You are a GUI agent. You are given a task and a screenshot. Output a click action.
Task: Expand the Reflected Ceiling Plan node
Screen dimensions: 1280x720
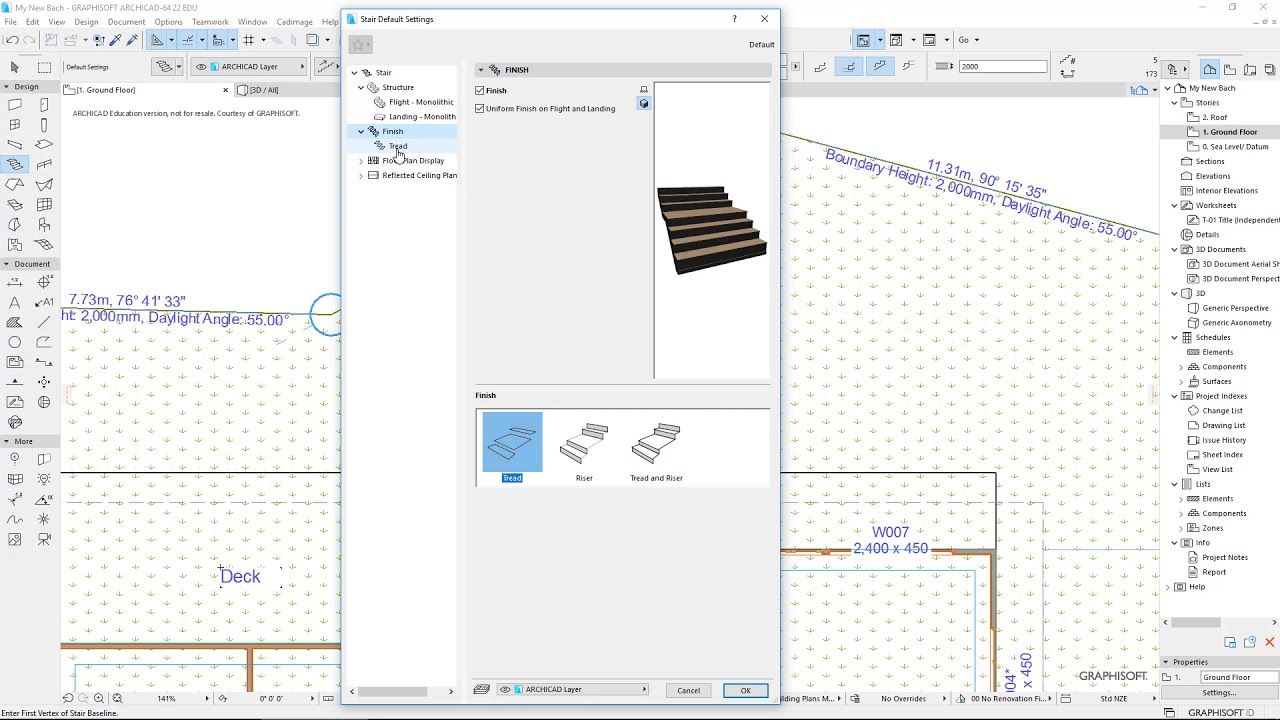361,175
